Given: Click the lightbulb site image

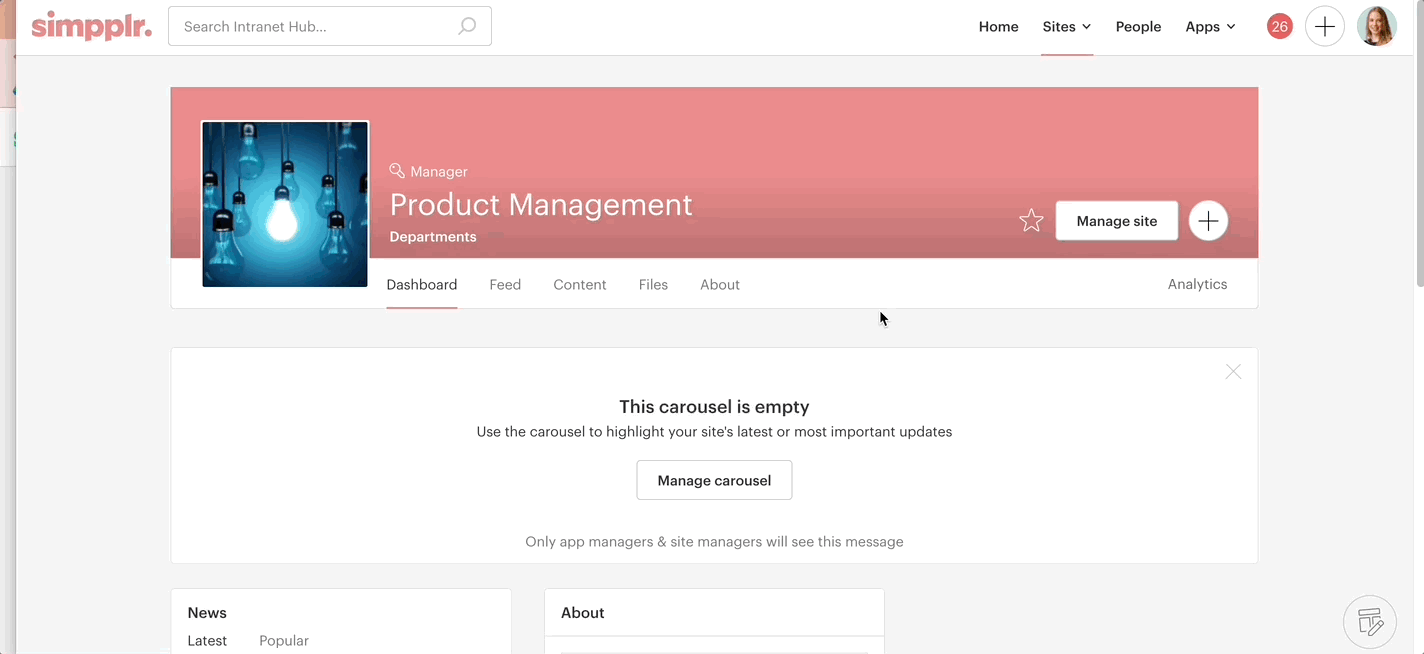Looking at the screenshot, I should point(285,204).
